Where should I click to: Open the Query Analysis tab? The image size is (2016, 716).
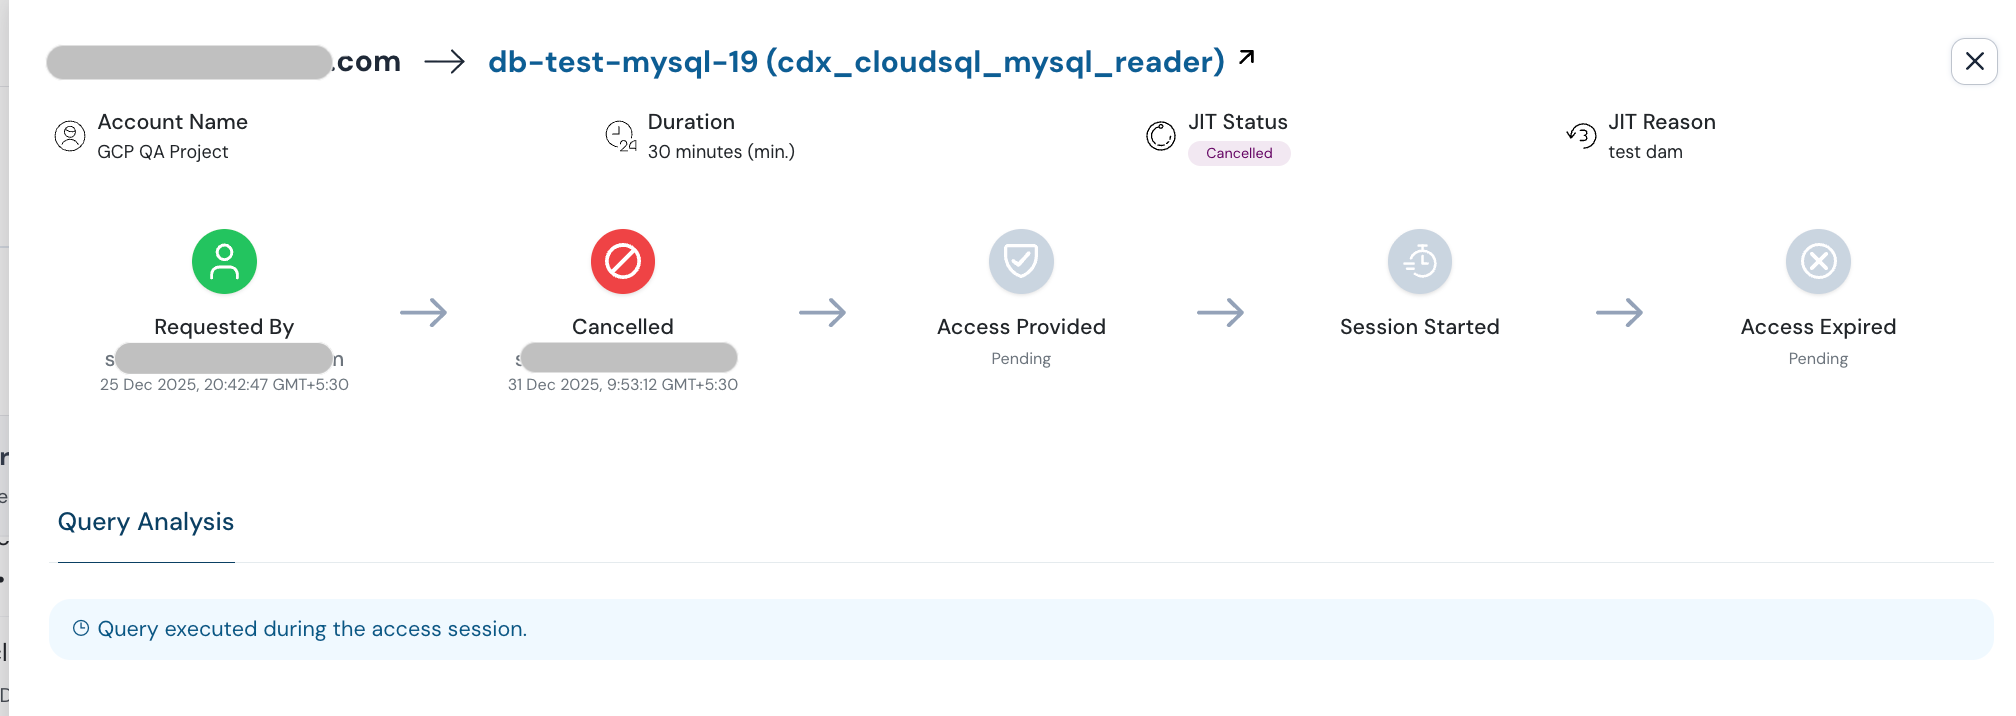[146, 522]
